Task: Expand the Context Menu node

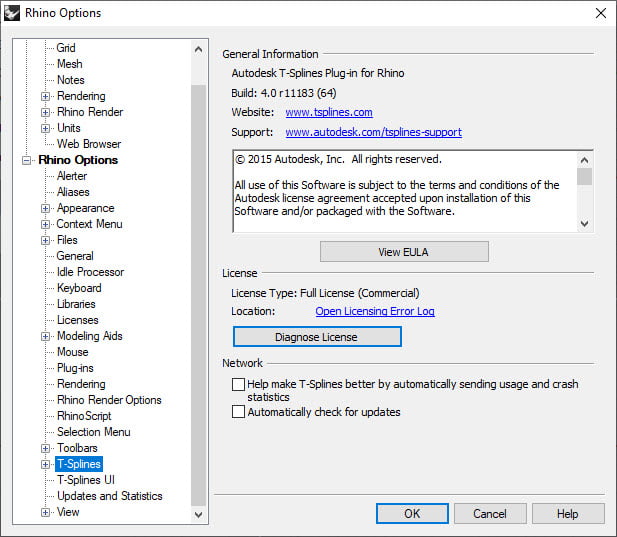Action: tap(46, 224)
